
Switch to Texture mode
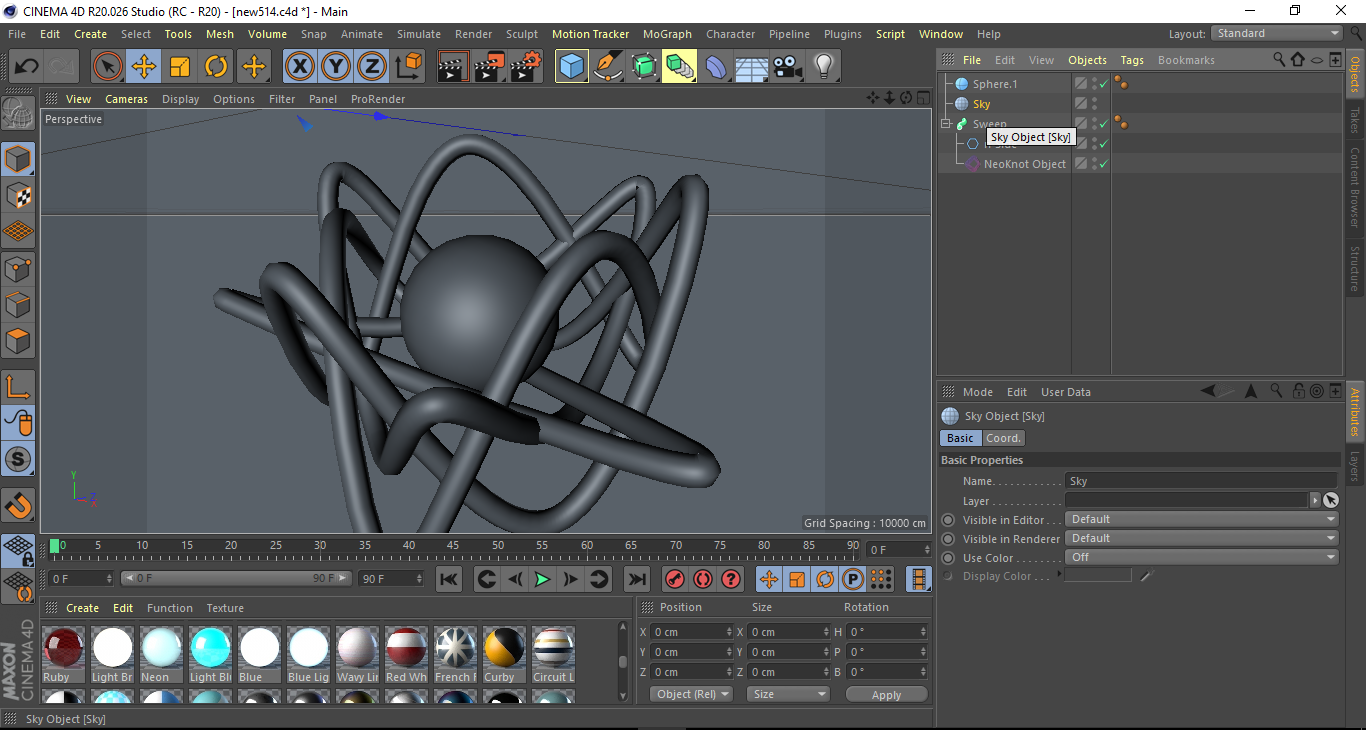[18, 196]
